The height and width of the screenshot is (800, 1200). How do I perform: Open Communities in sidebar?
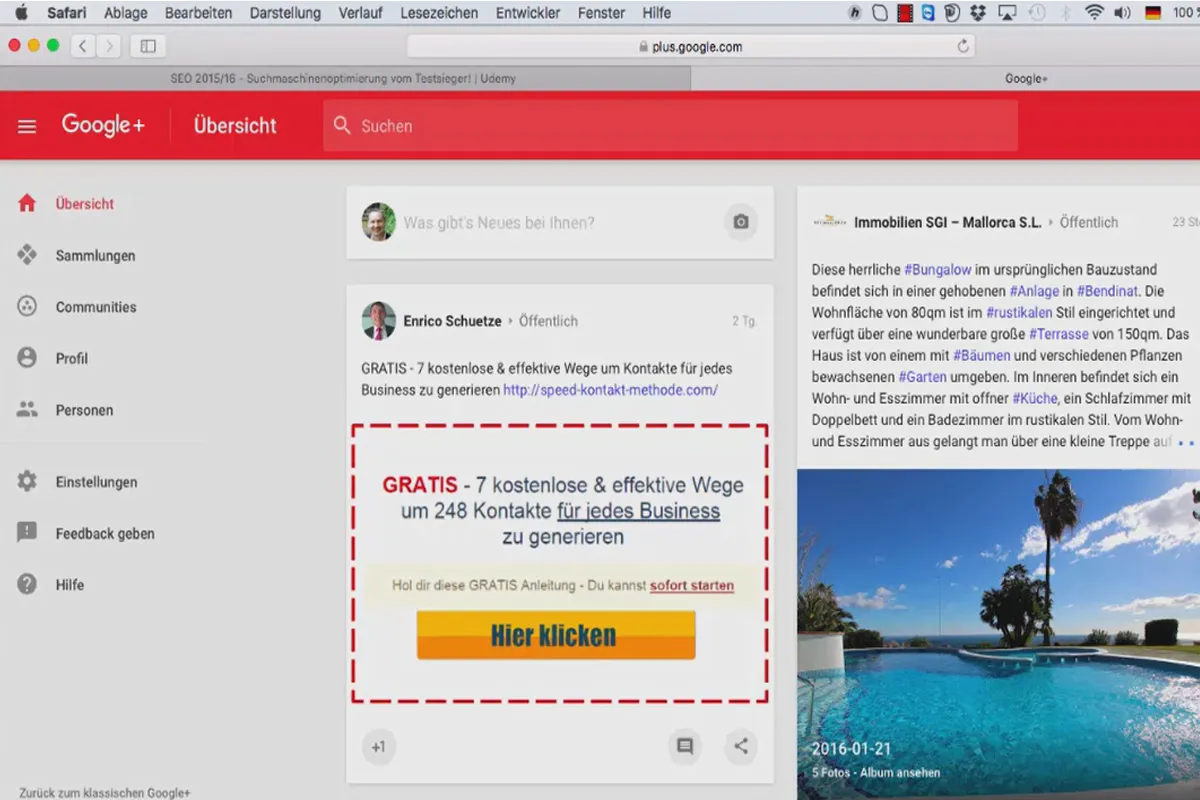pos(96,307)
